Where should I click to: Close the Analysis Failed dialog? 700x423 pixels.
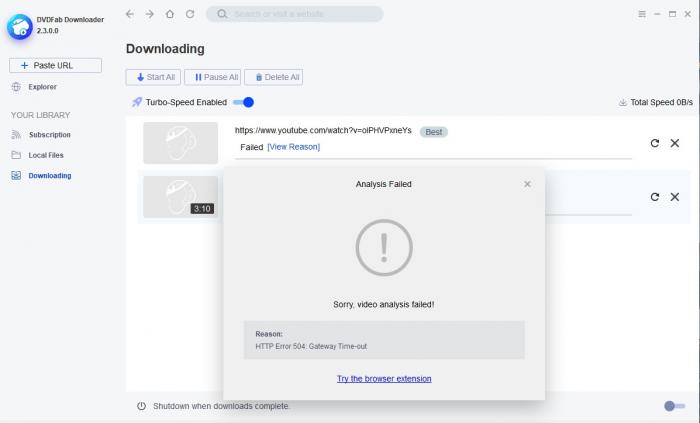click(527, 184)
